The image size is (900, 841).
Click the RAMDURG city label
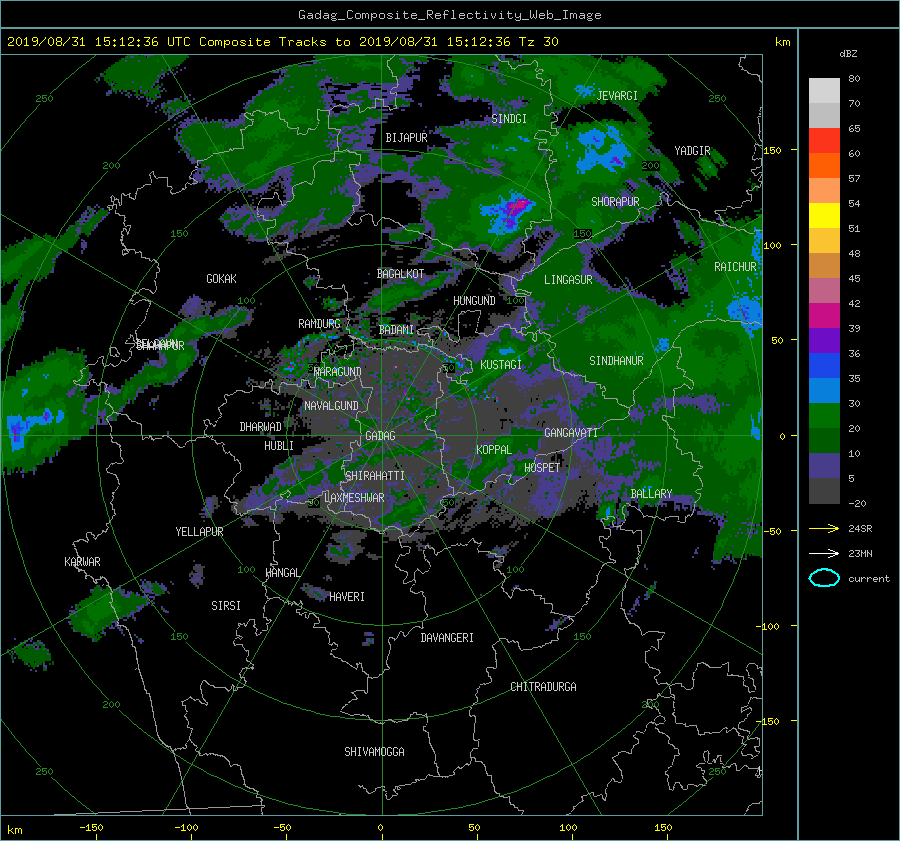click(319, 324)
